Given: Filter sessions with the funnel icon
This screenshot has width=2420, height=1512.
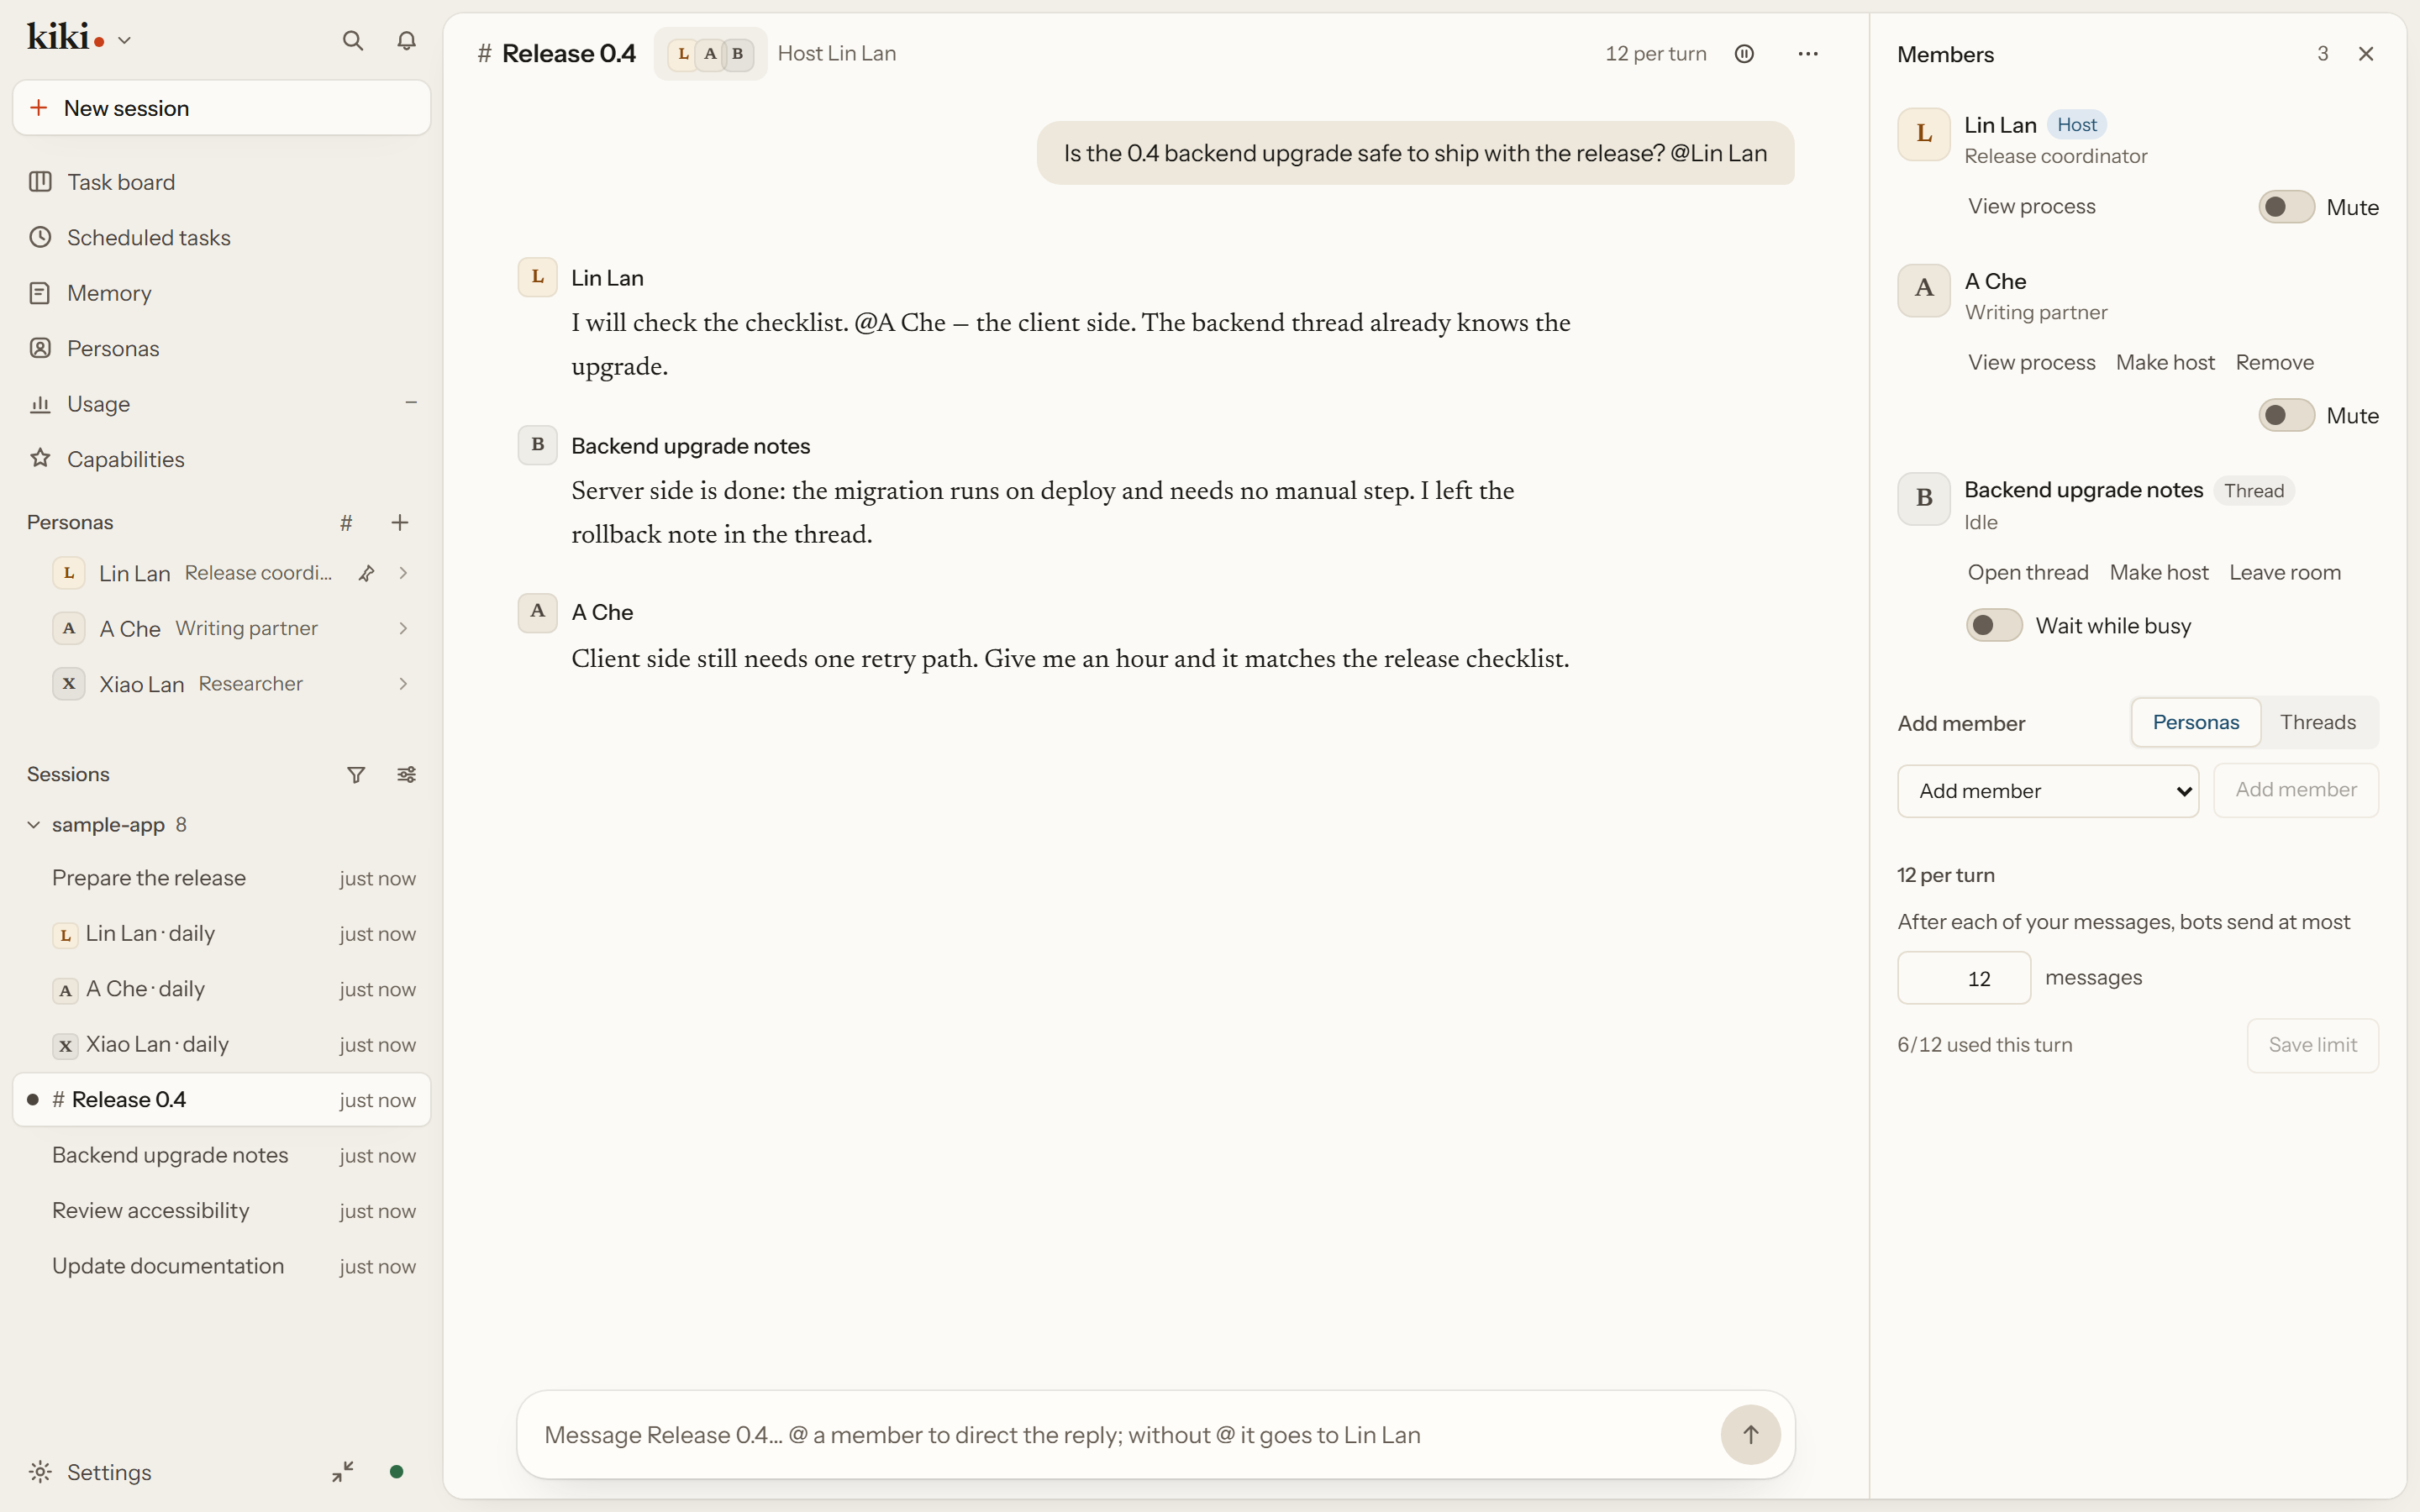Looking at the screenshot, I should 356,775.
